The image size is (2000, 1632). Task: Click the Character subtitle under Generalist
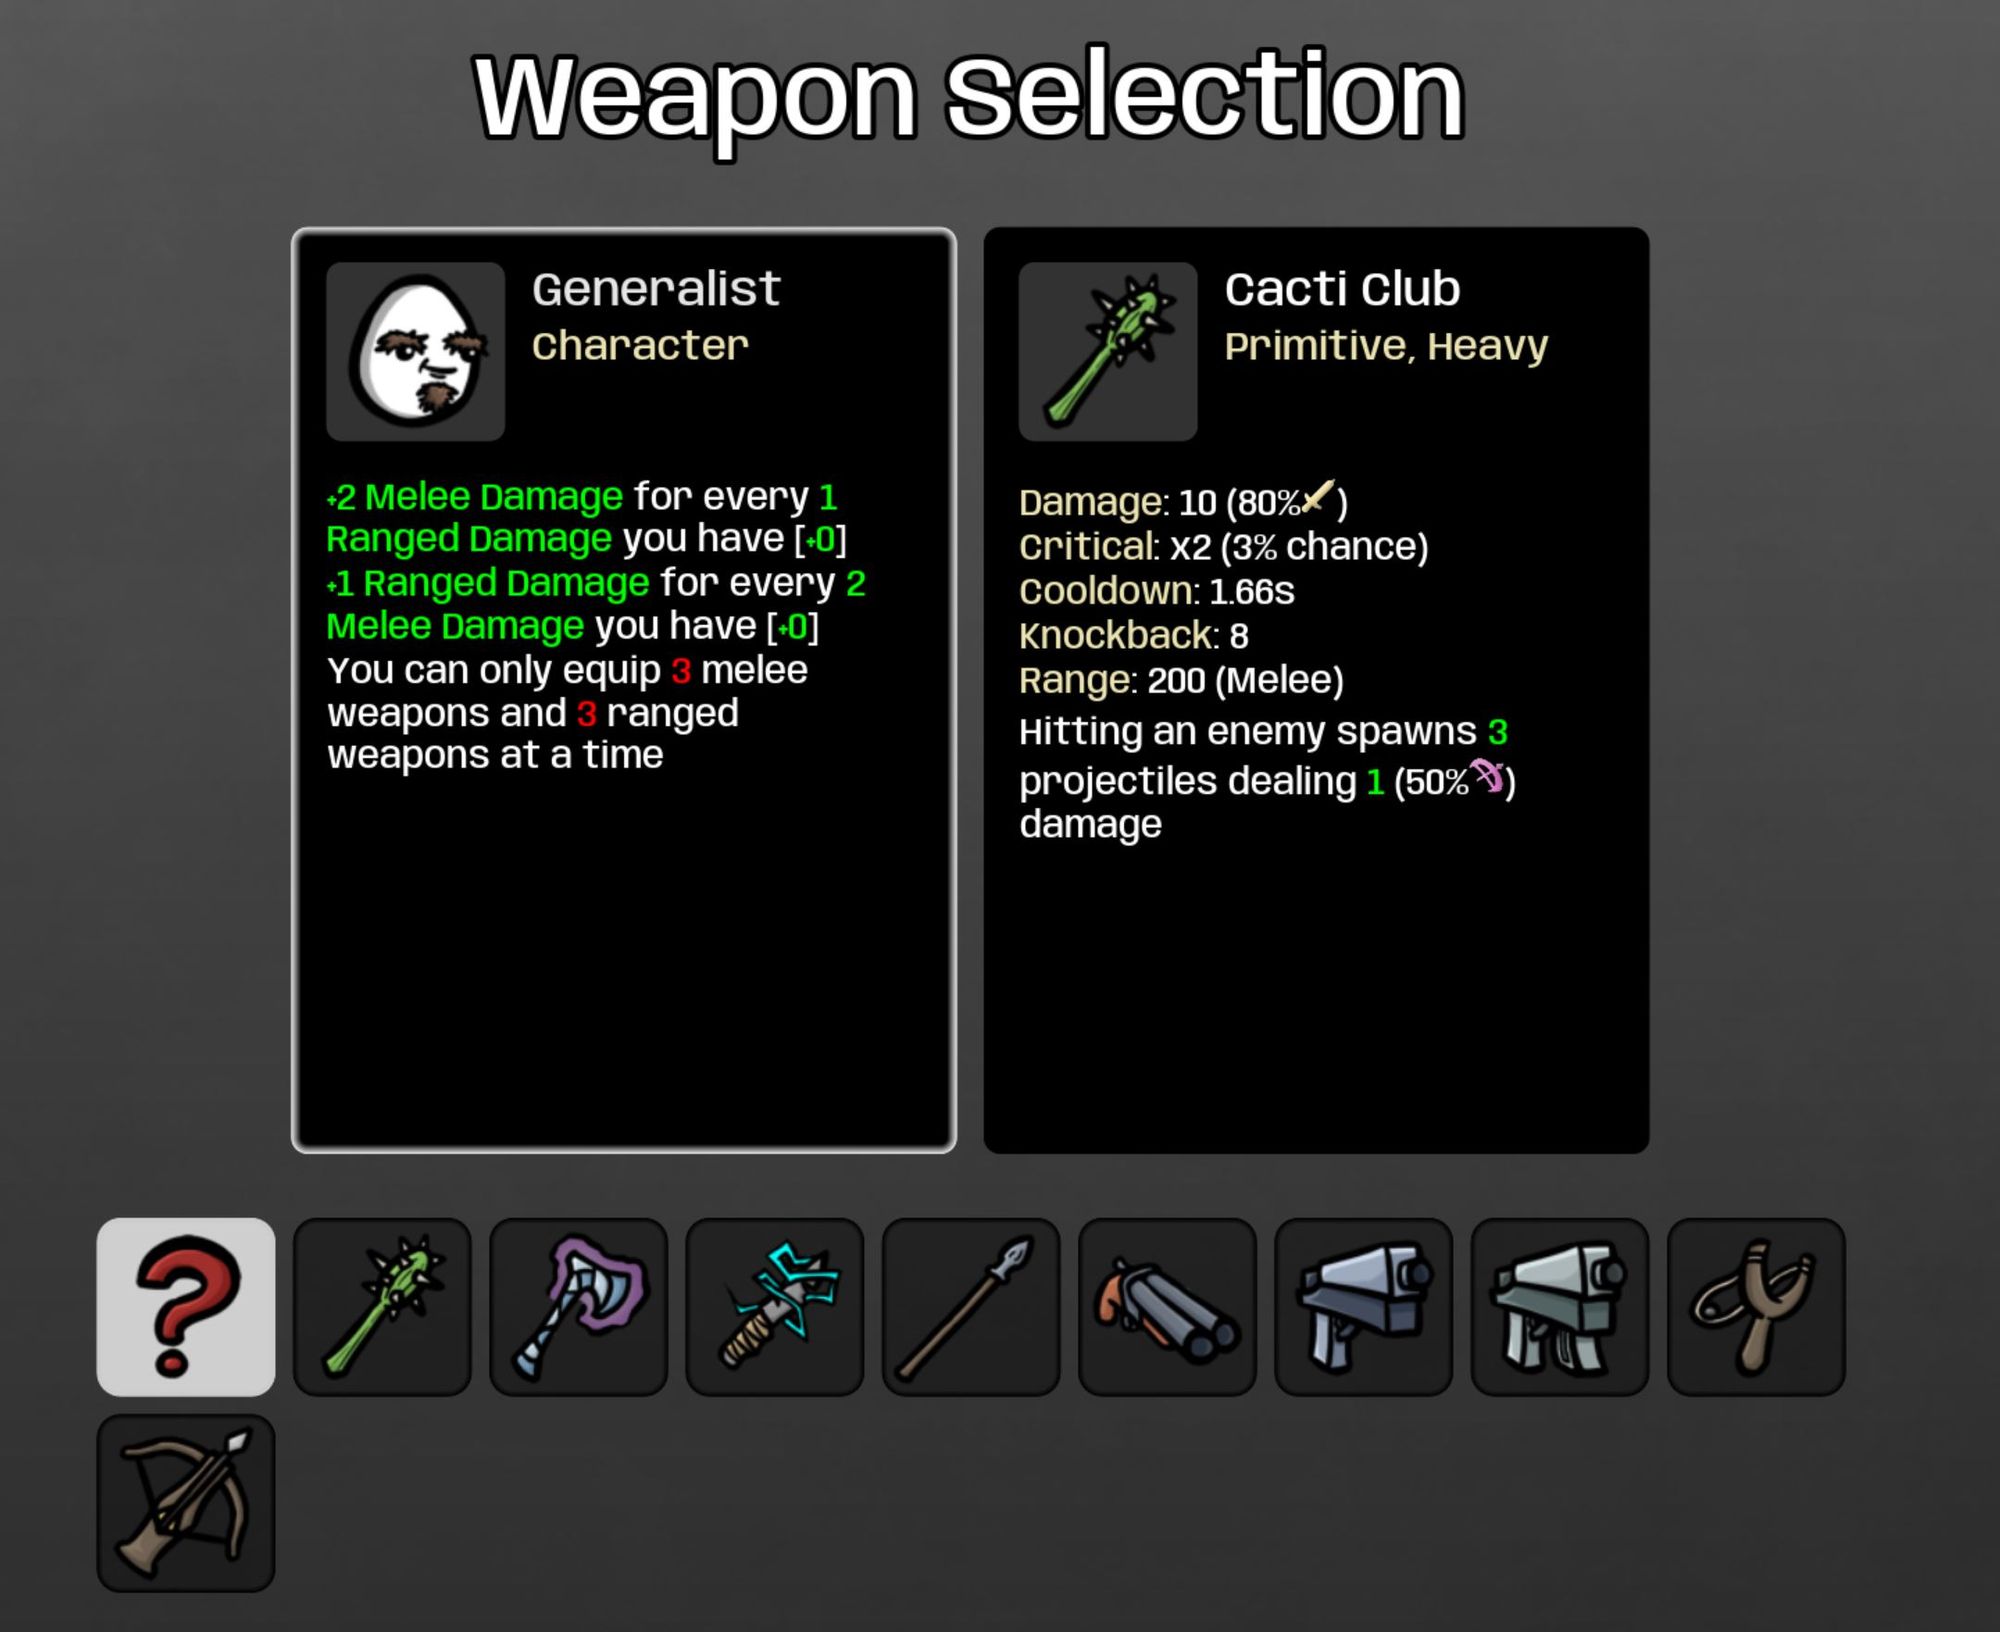tap(640, 346)
